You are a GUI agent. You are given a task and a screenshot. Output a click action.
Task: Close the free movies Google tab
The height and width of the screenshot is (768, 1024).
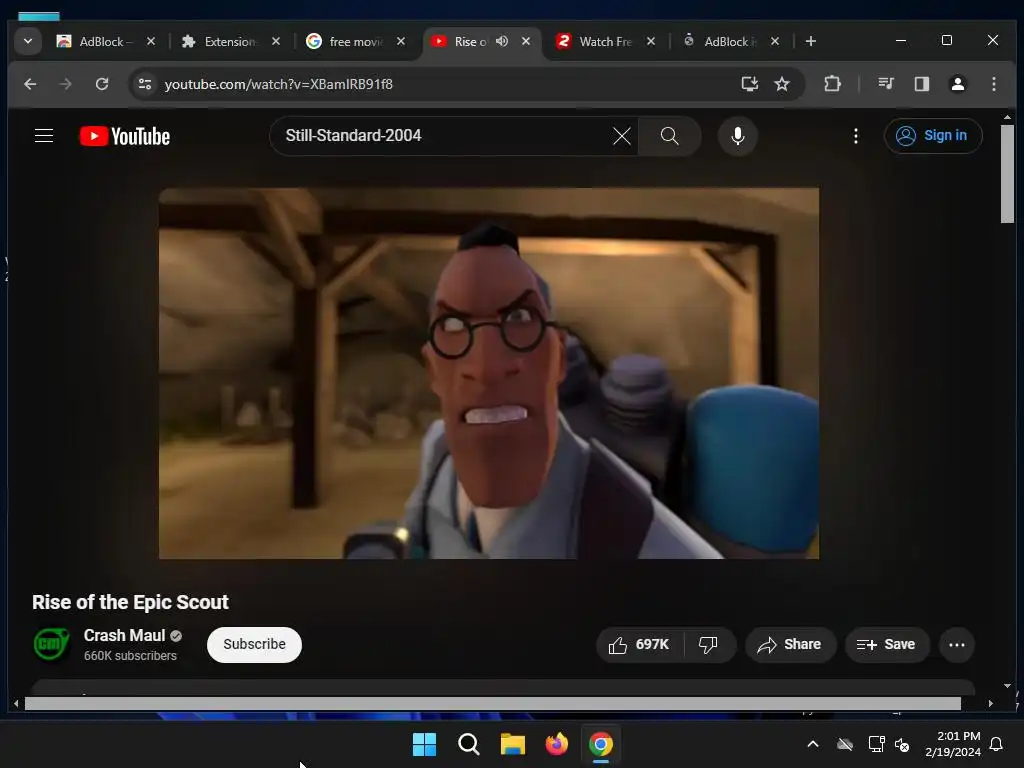[x=400, y=41]
